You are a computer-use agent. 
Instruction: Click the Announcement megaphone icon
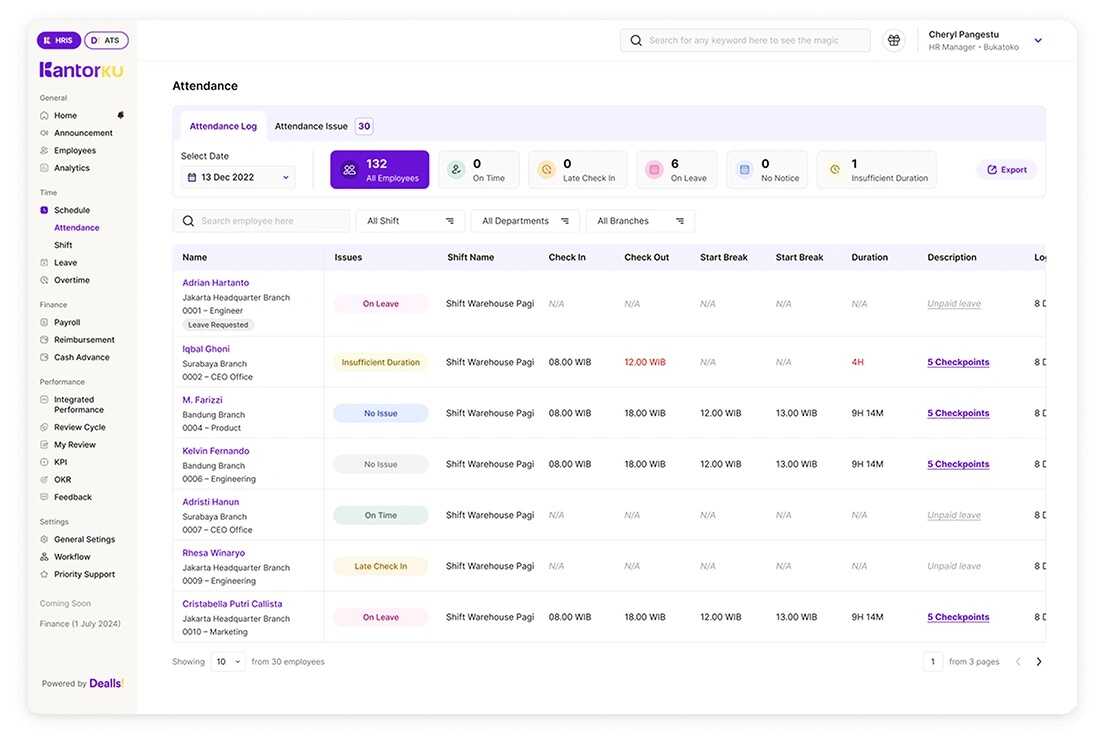(44, 133)
